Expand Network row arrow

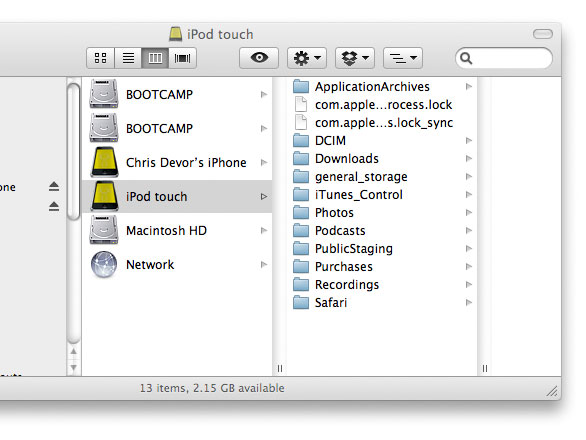click(264, 265)
